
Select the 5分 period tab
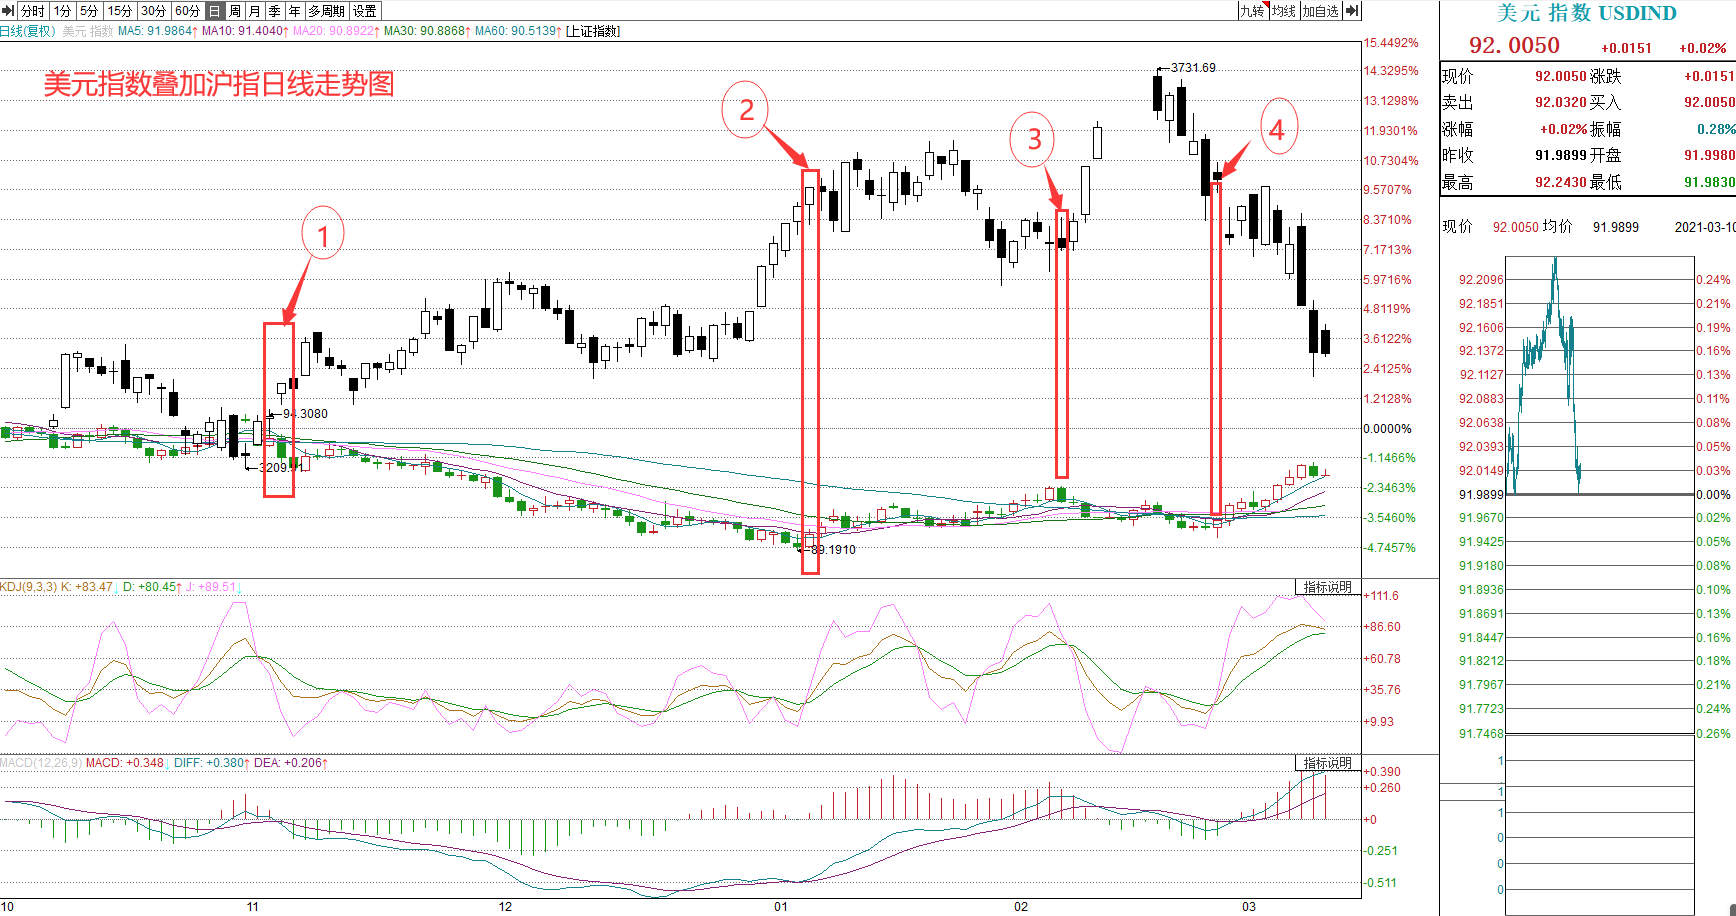[90, 11]
